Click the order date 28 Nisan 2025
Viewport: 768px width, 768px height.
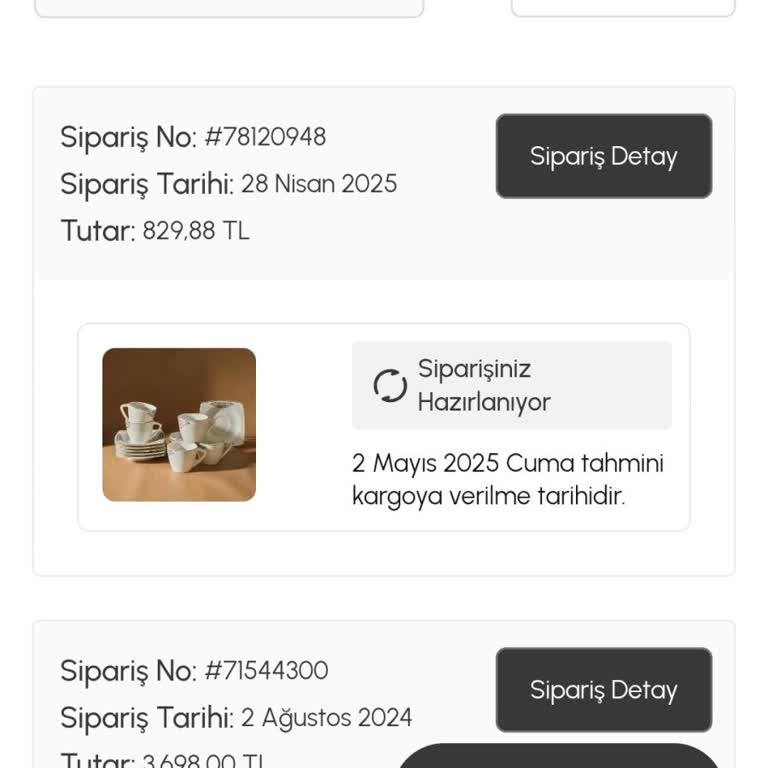(318, 184)
